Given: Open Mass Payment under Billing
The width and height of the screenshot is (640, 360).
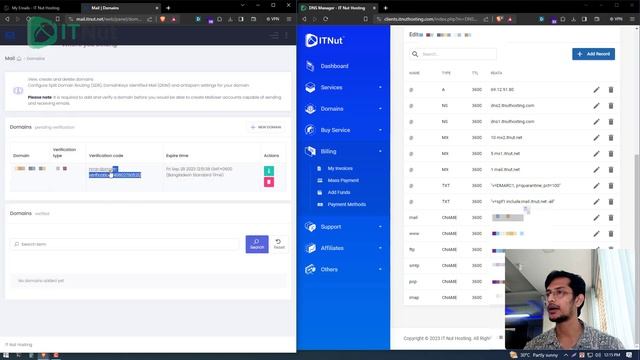Looking at the screenshot, I should [343, 180].
